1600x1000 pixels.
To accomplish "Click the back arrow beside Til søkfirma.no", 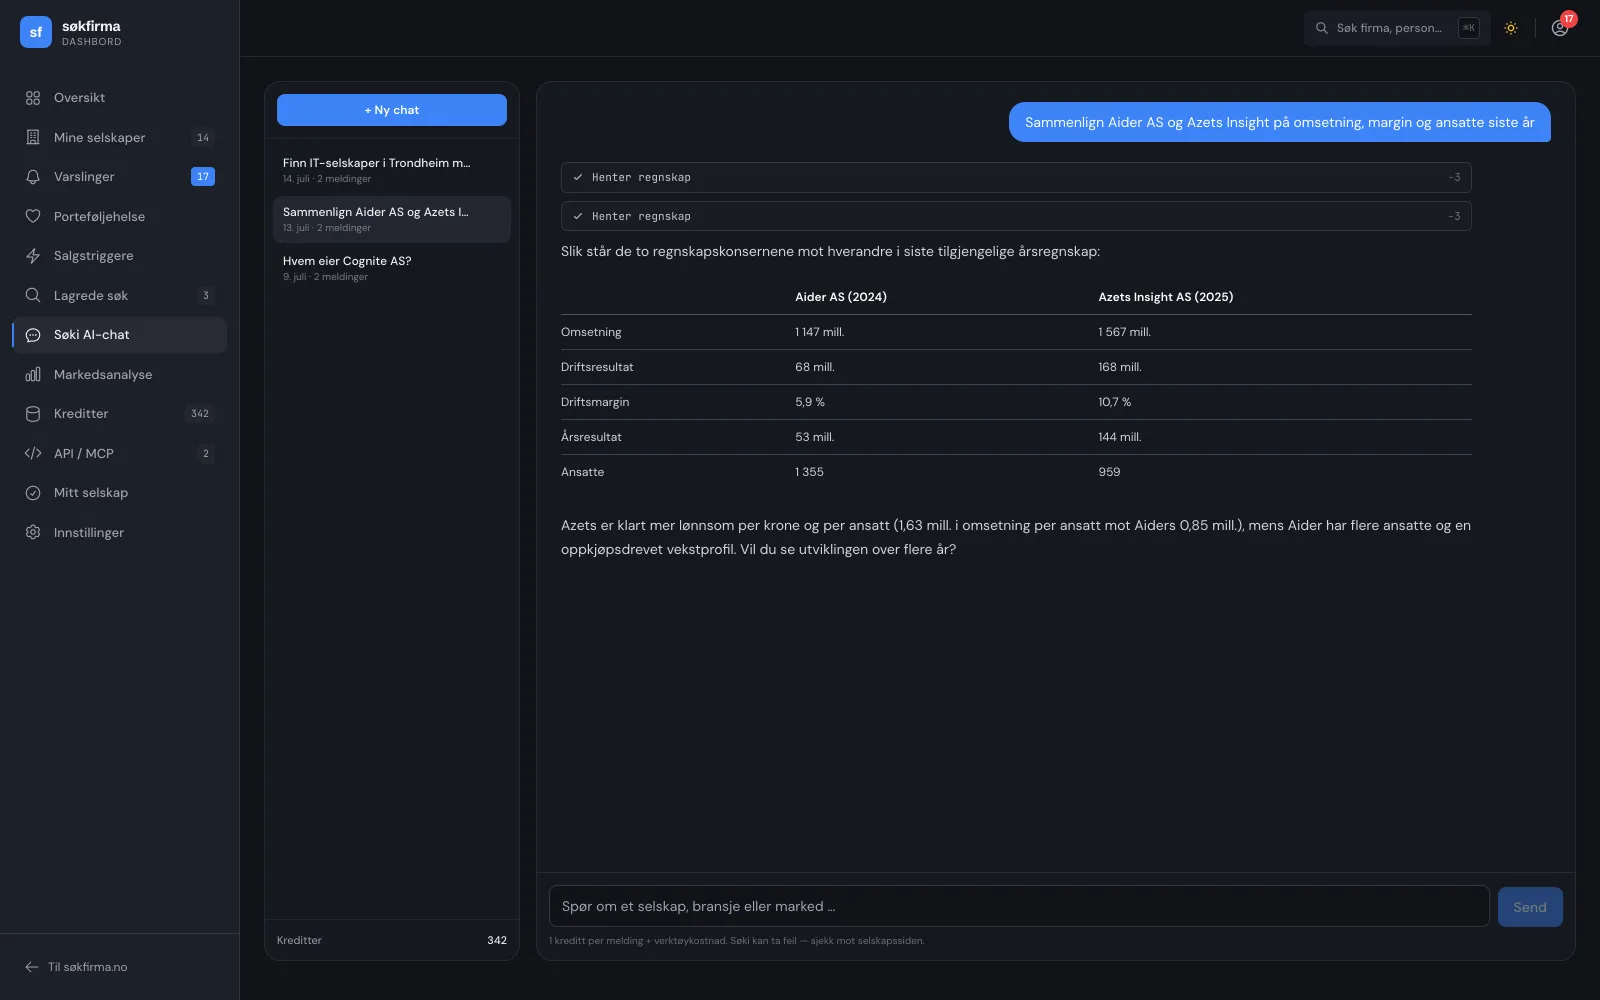I will [31, 967].
